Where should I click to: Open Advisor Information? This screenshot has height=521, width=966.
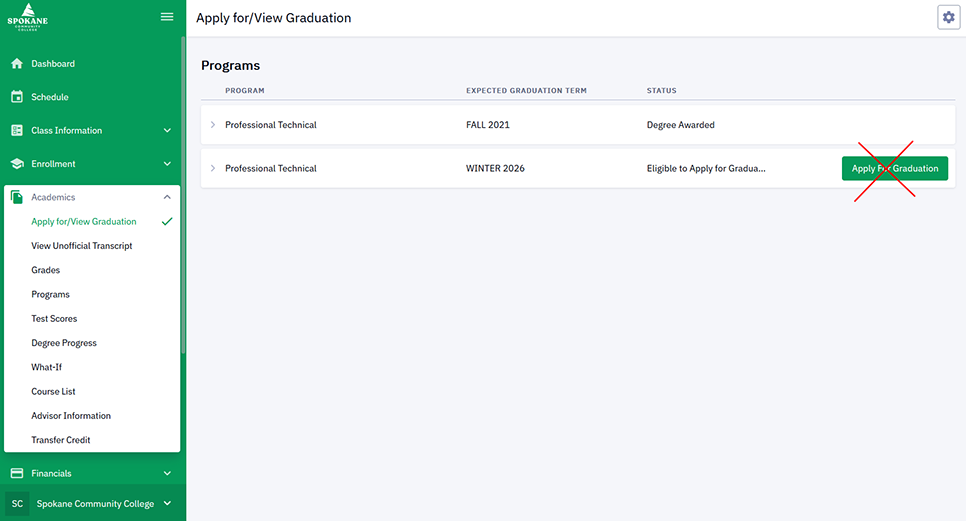71,416
